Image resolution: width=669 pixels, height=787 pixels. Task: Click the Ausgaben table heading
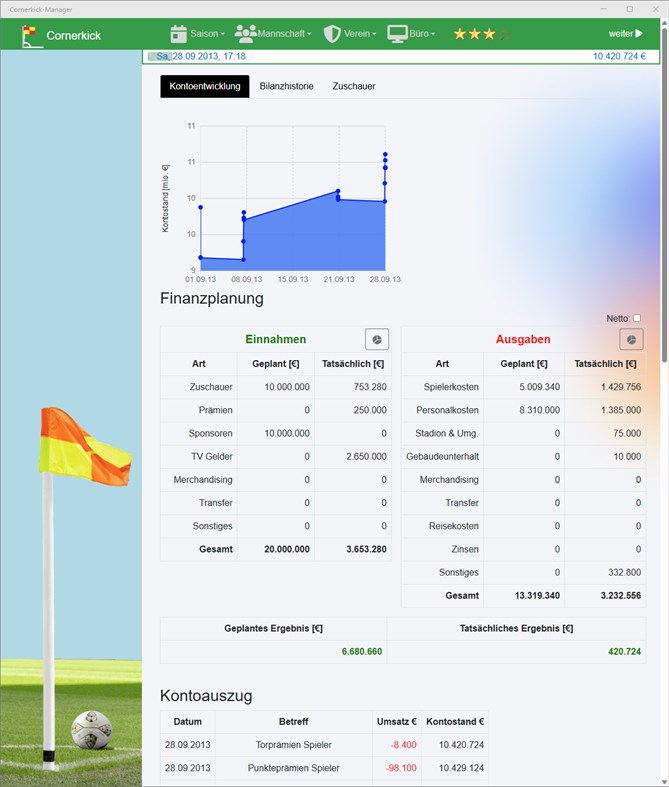[523, 339]
